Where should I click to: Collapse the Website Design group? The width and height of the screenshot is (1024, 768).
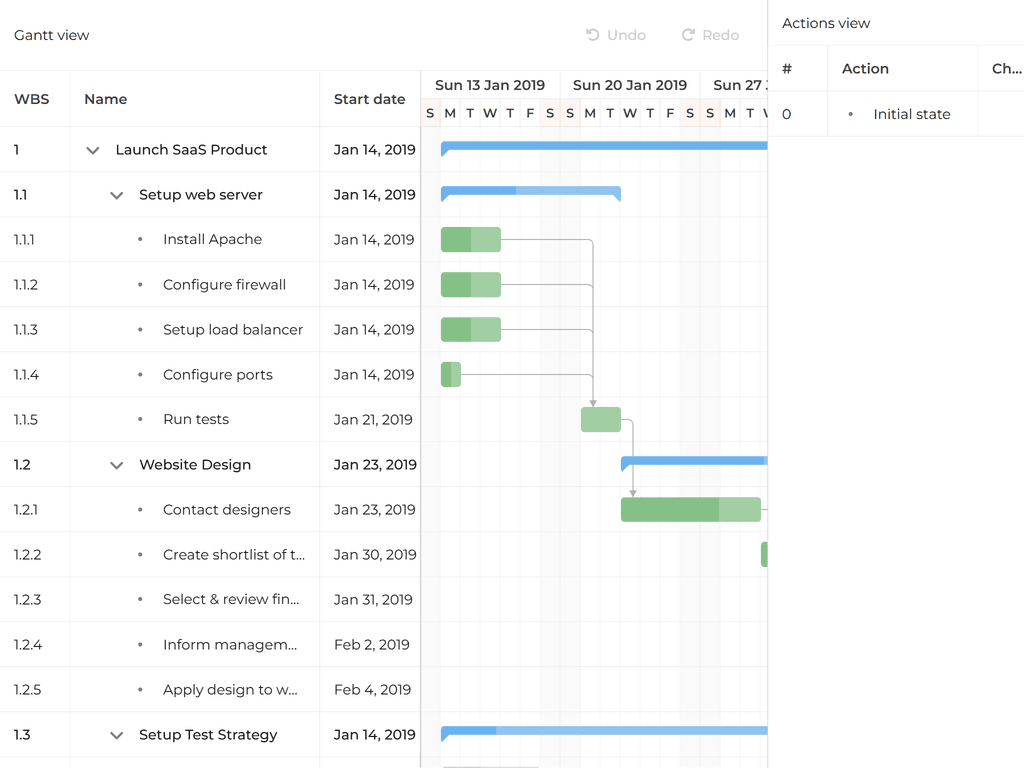pos(117,465)
